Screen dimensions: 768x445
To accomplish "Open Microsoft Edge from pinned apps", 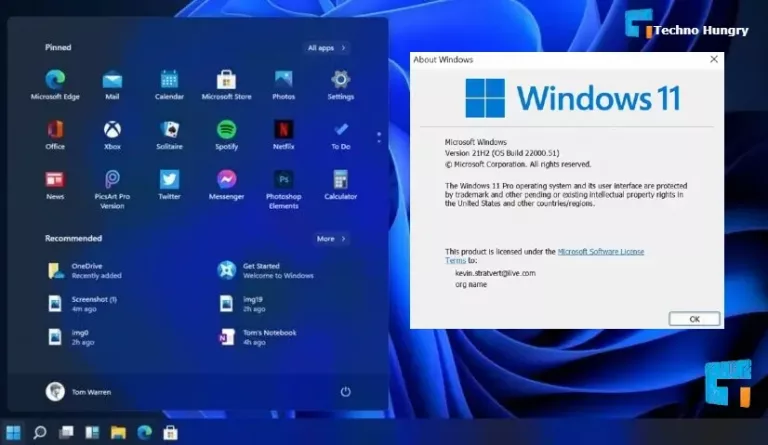I will [x=55, y=85].
